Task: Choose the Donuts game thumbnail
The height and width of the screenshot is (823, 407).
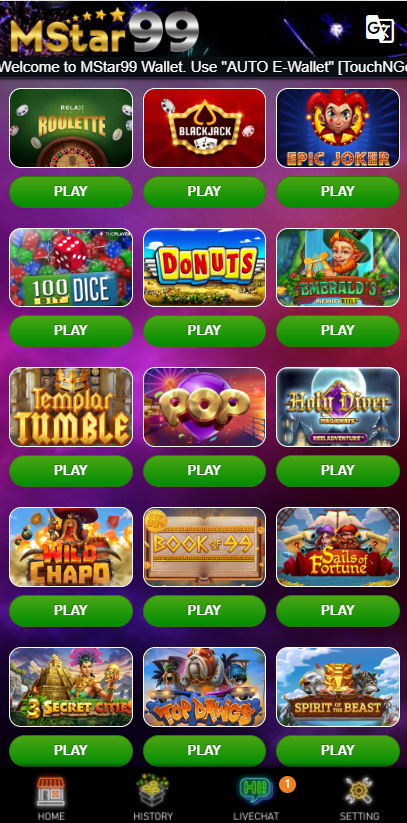Action: (x=204, y=267)
